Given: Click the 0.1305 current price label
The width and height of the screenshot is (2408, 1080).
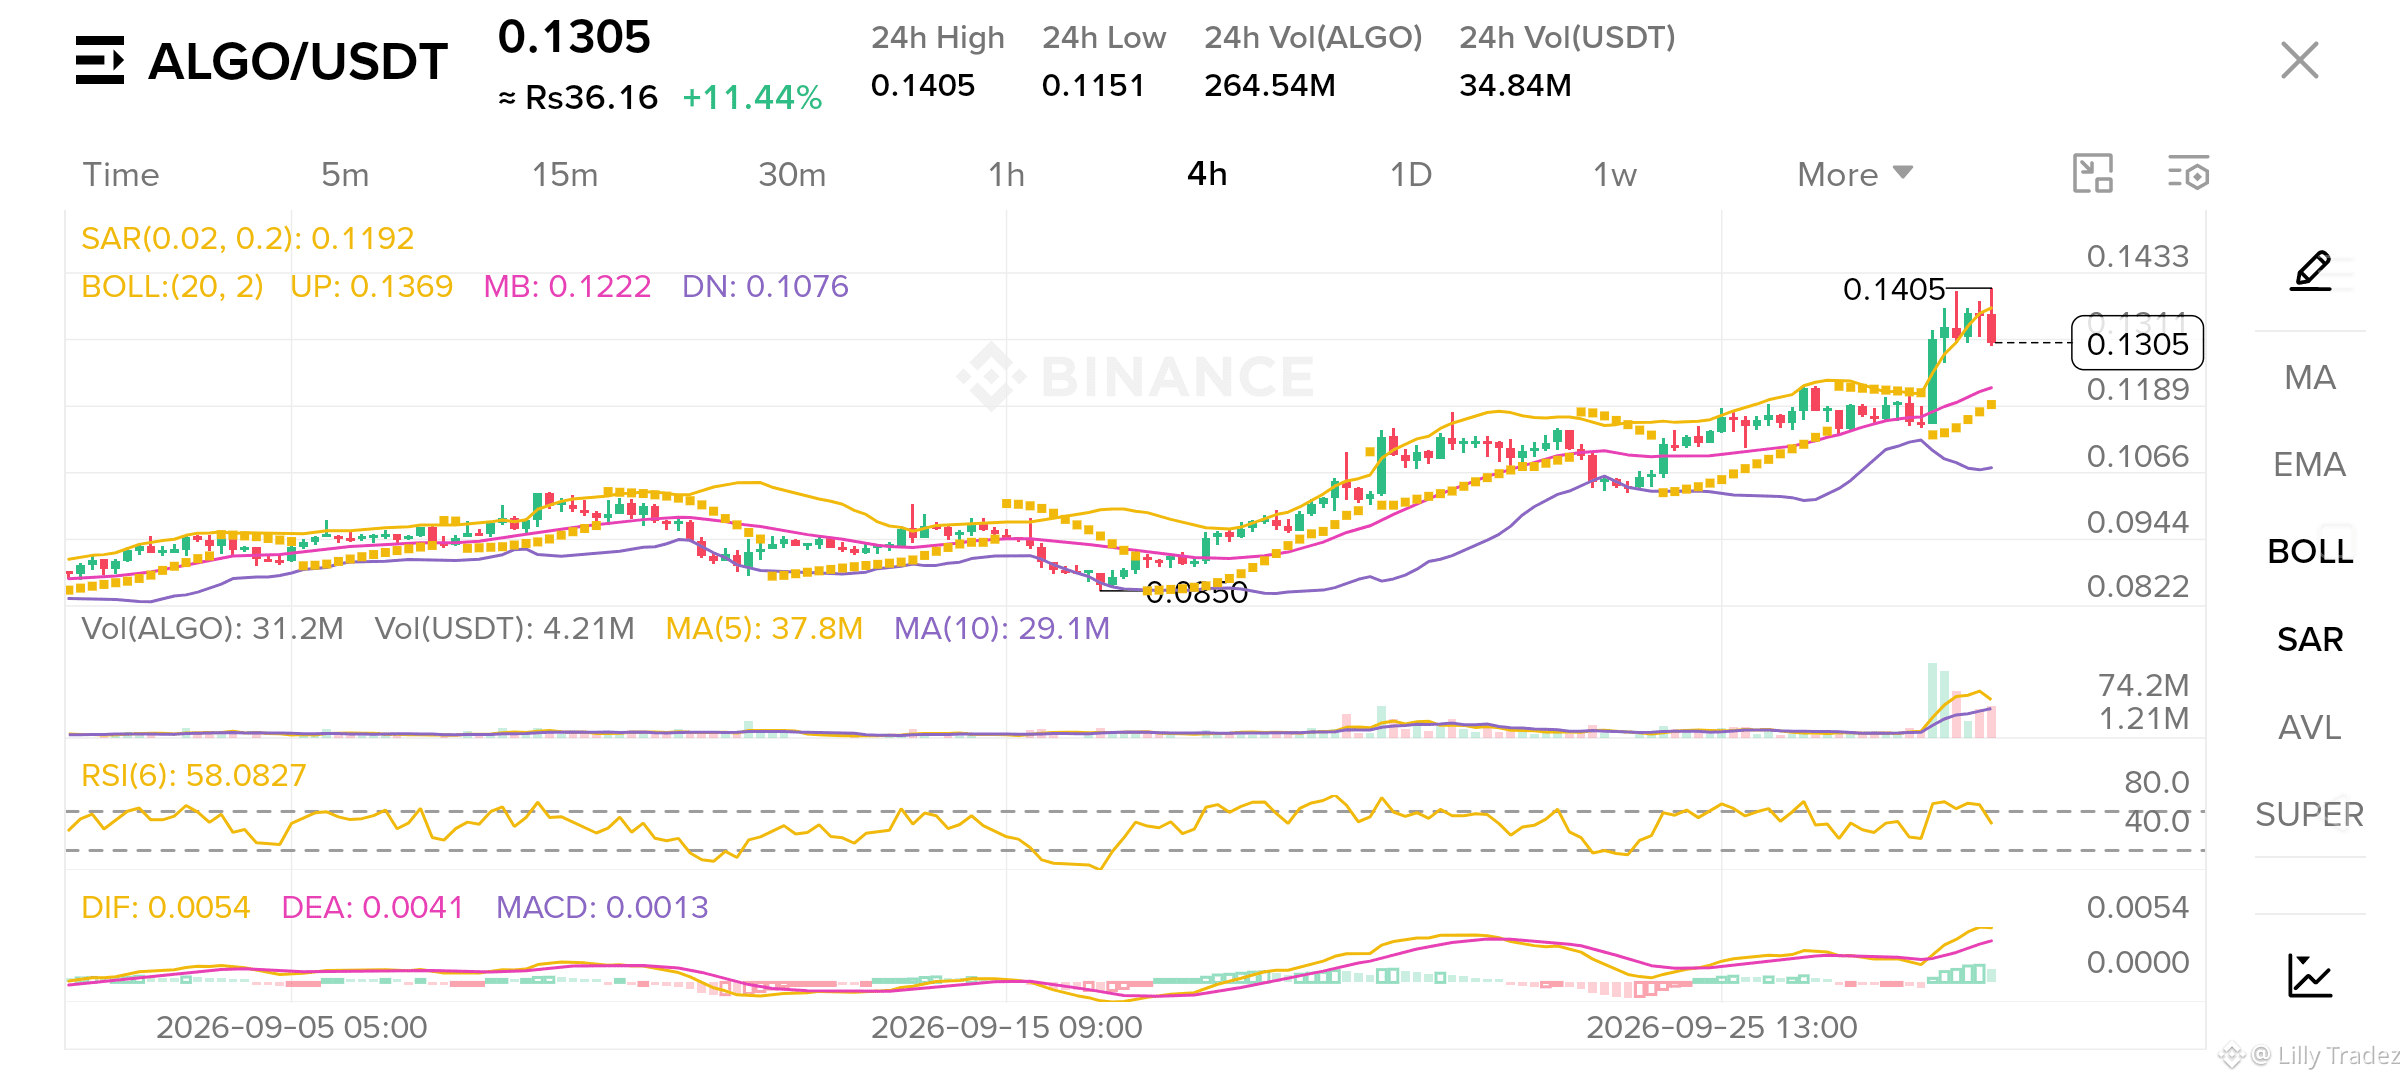Looking at the screenshot, I should pyautogui.click(x=2138, y=343).
